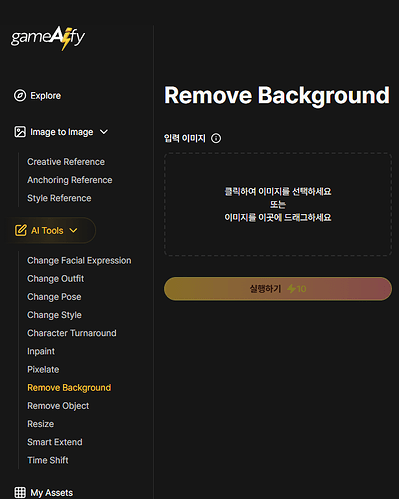Click the image upload drop zone
The width and height of the screenshot is (399, 499).
click(278, 204)
